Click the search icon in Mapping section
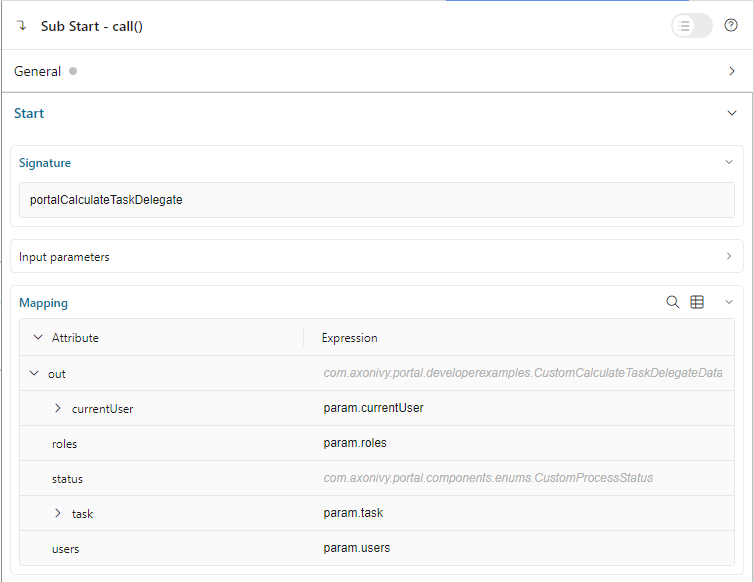The height and width of the screenshot is (582, 754). [673, 302]
